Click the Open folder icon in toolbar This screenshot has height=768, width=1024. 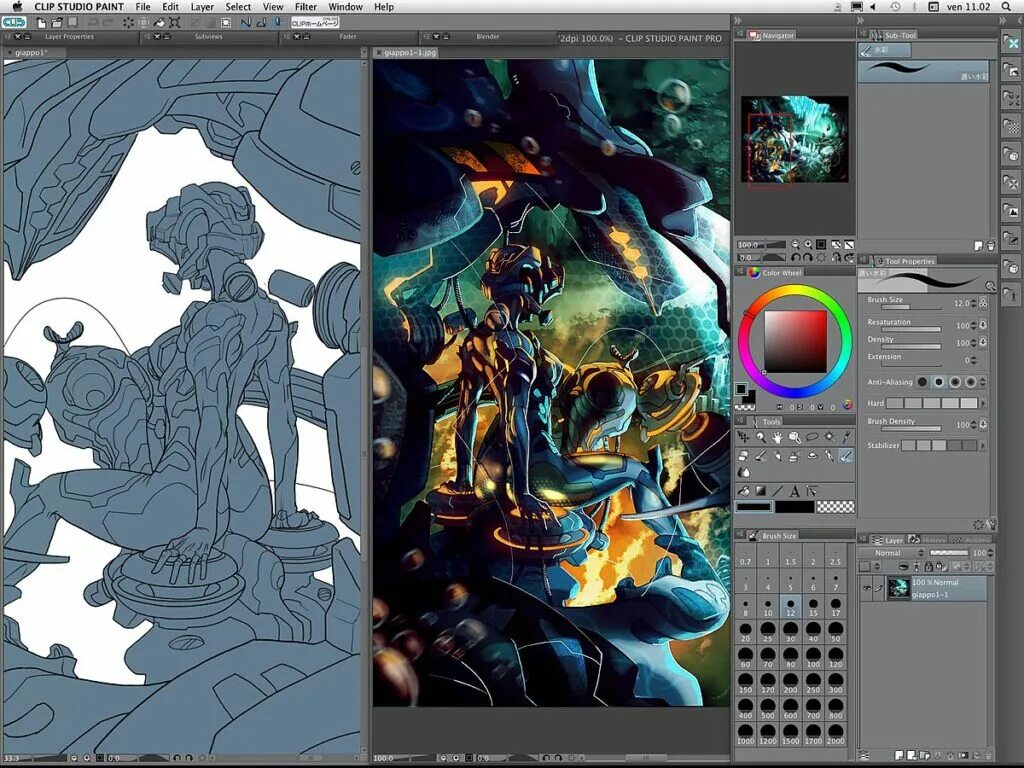click(x=57, y=22)
